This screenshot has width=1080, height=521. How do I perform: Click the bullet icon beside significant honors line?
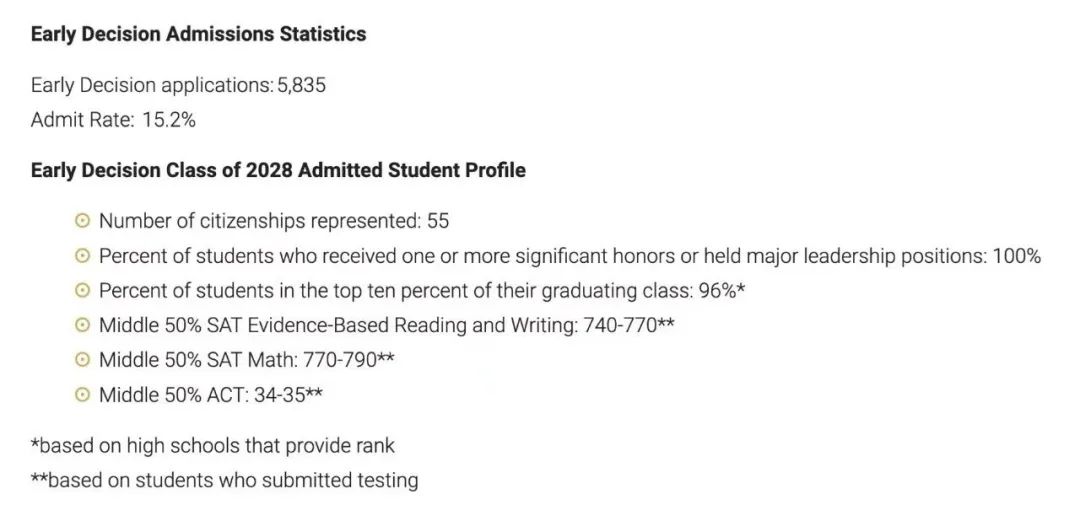click(x=82, y=256)
